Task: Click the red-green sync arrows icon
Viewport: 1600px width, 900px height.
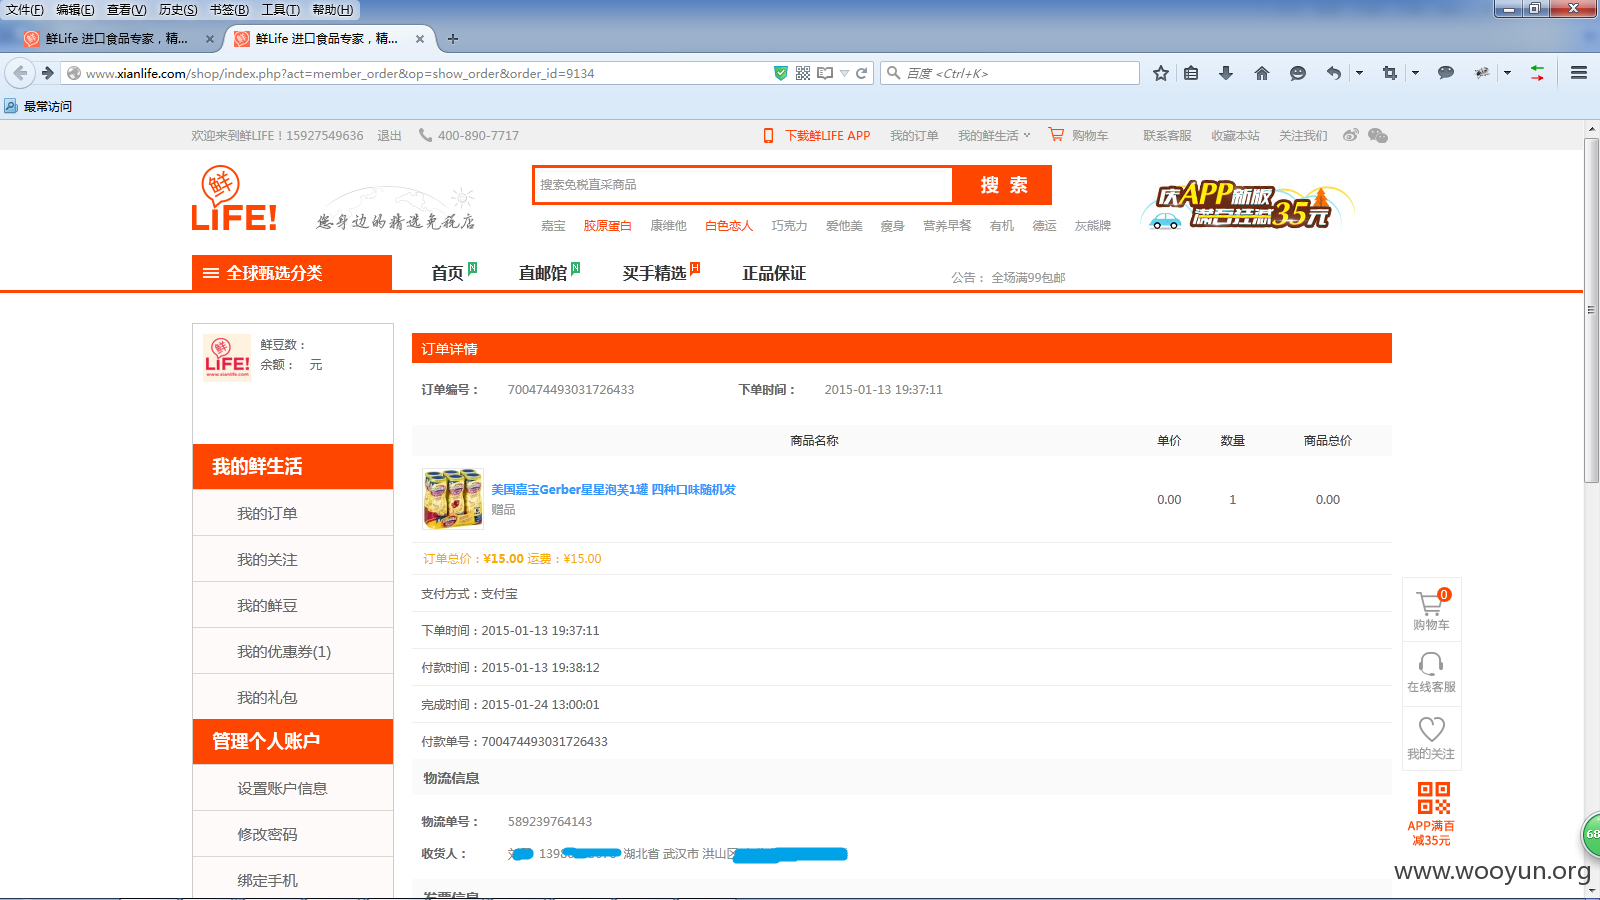Action: coord(1537,73)
